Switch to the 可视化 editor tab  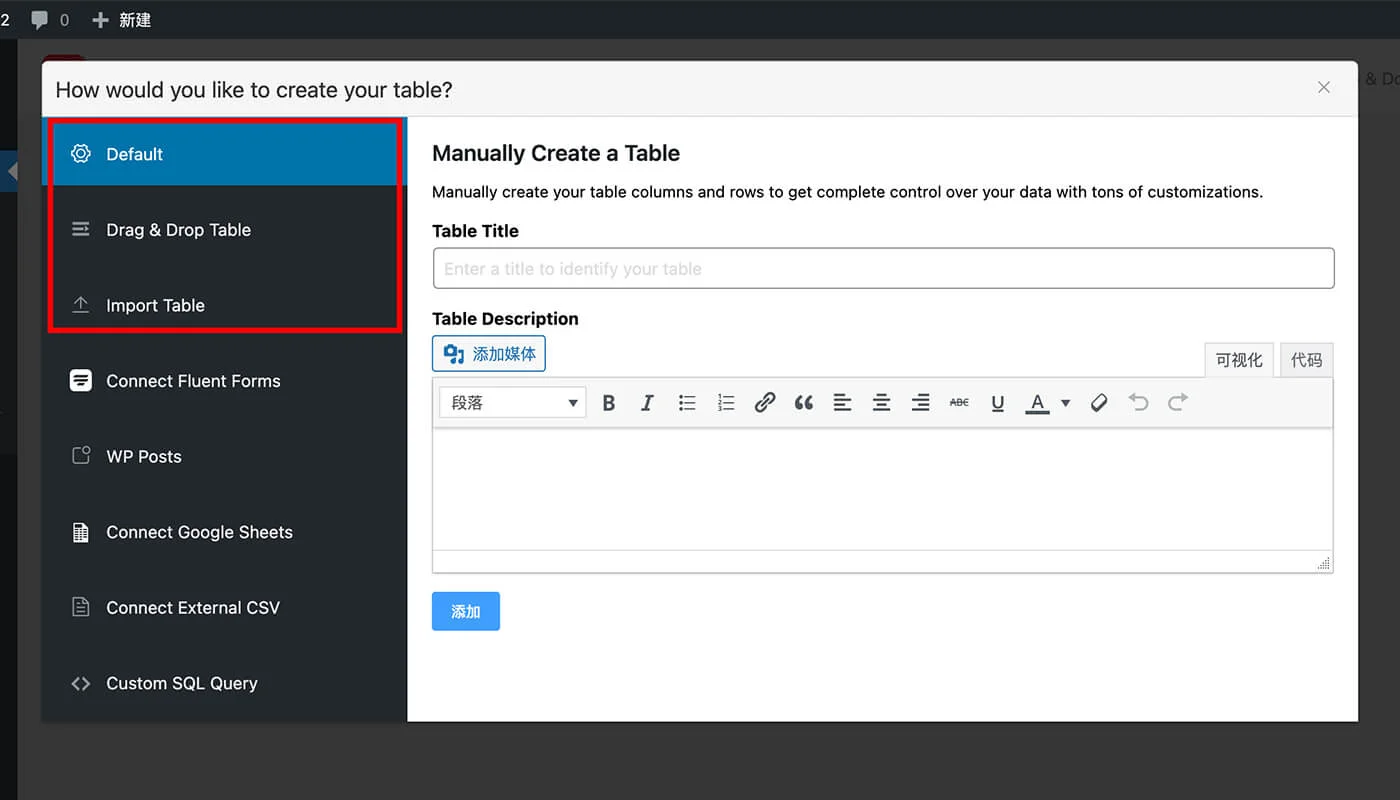pyautogui.click(x=1239, y=360)
